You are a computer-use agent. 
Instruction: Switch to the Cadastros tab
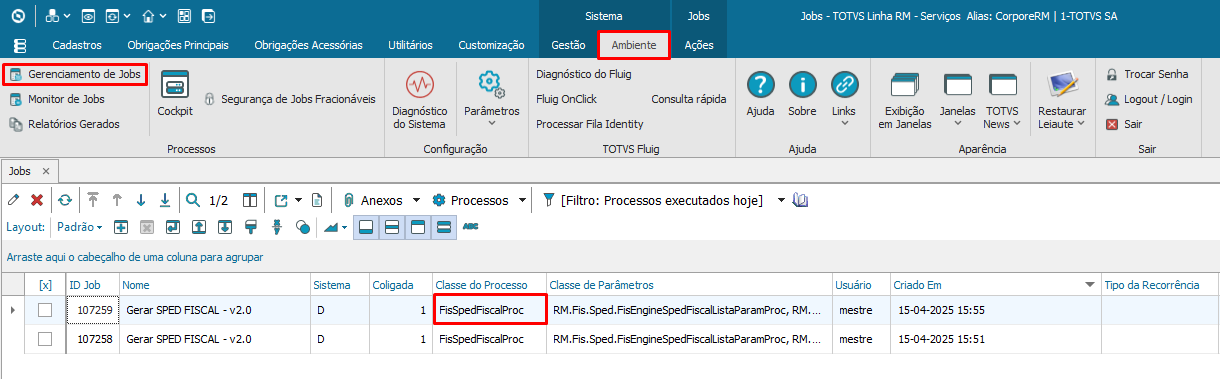pyautogui.click(x=77, y=45)
